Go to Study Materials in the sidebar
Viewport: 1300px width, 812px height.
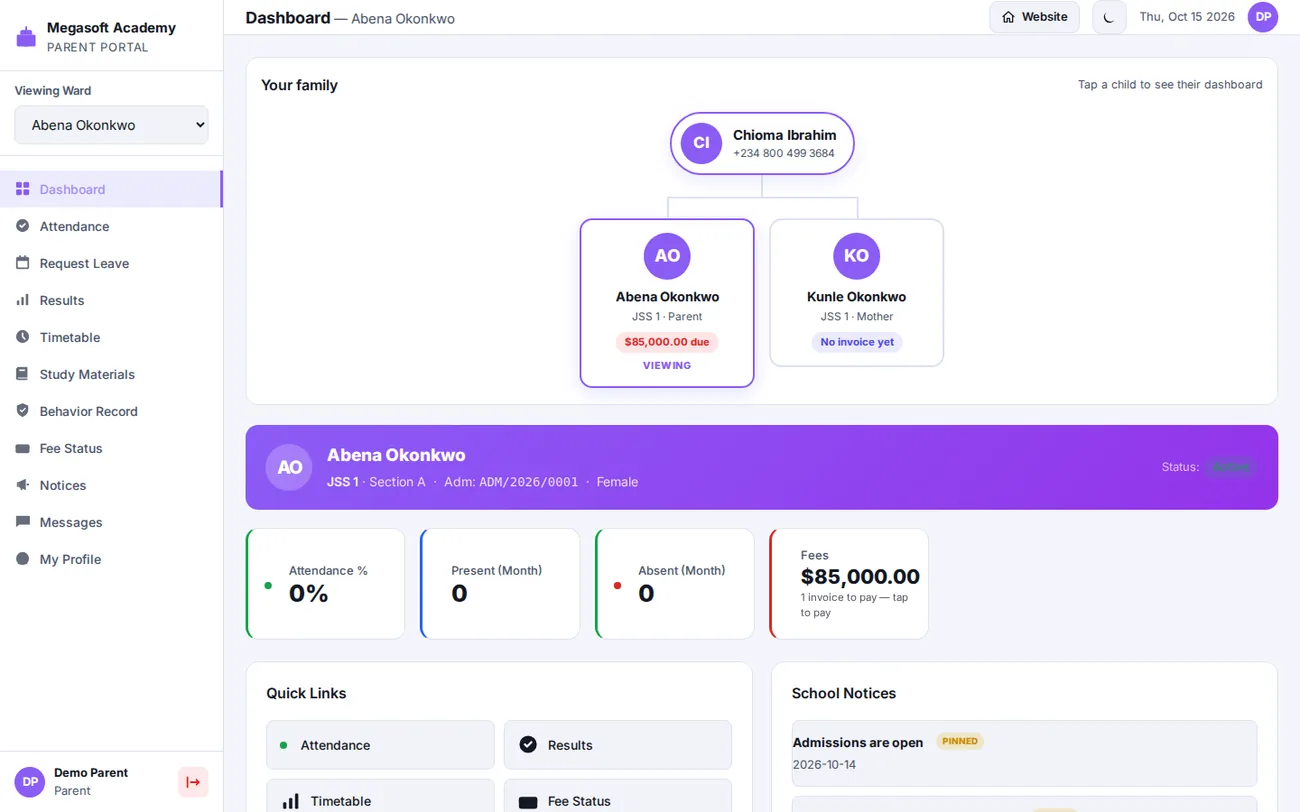[x=111, y=374]
